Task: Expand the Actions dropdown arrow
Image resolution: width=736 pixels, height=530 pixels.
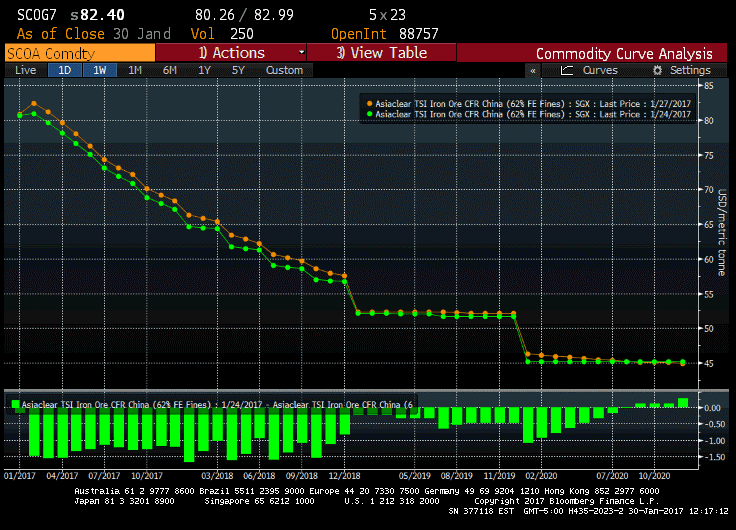Action: click(301, 53)
